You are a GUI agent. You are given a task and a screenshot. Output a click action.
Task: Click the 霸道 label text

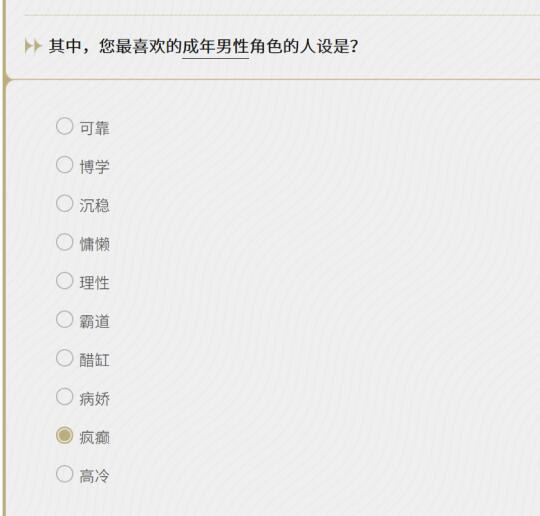pyautogui.click(x=95, y=322)
